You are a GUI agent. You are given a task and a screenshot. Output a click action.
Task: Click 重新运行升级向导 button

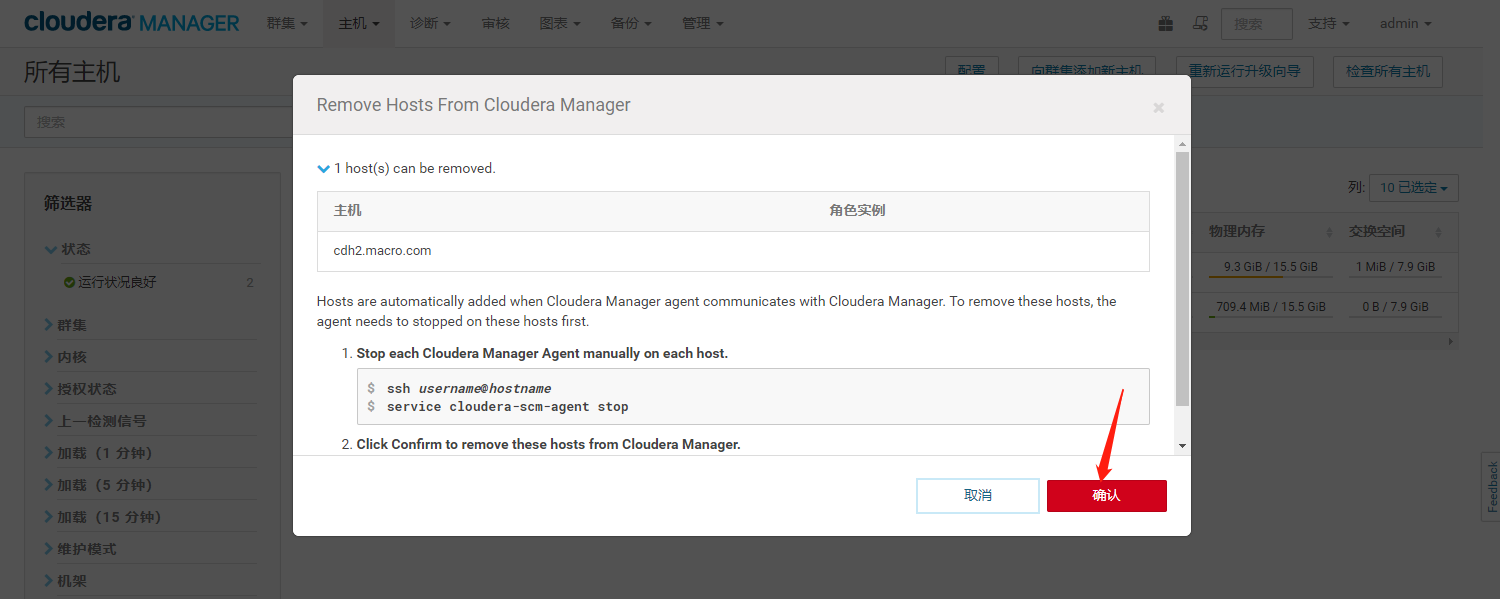(1244, 71)
